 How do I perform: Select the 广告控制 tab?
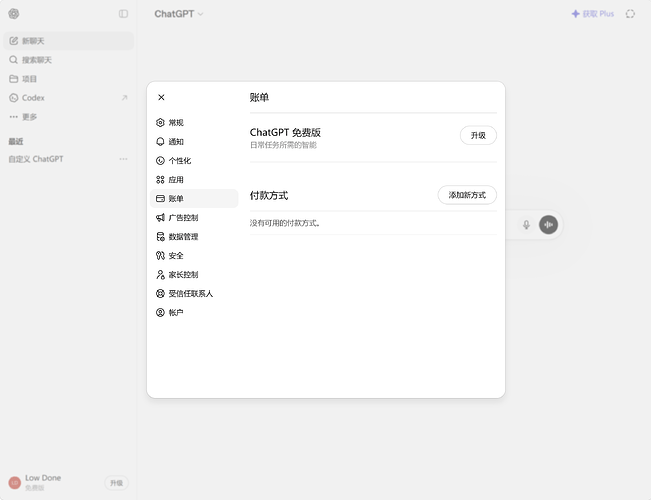pos(194,218)
